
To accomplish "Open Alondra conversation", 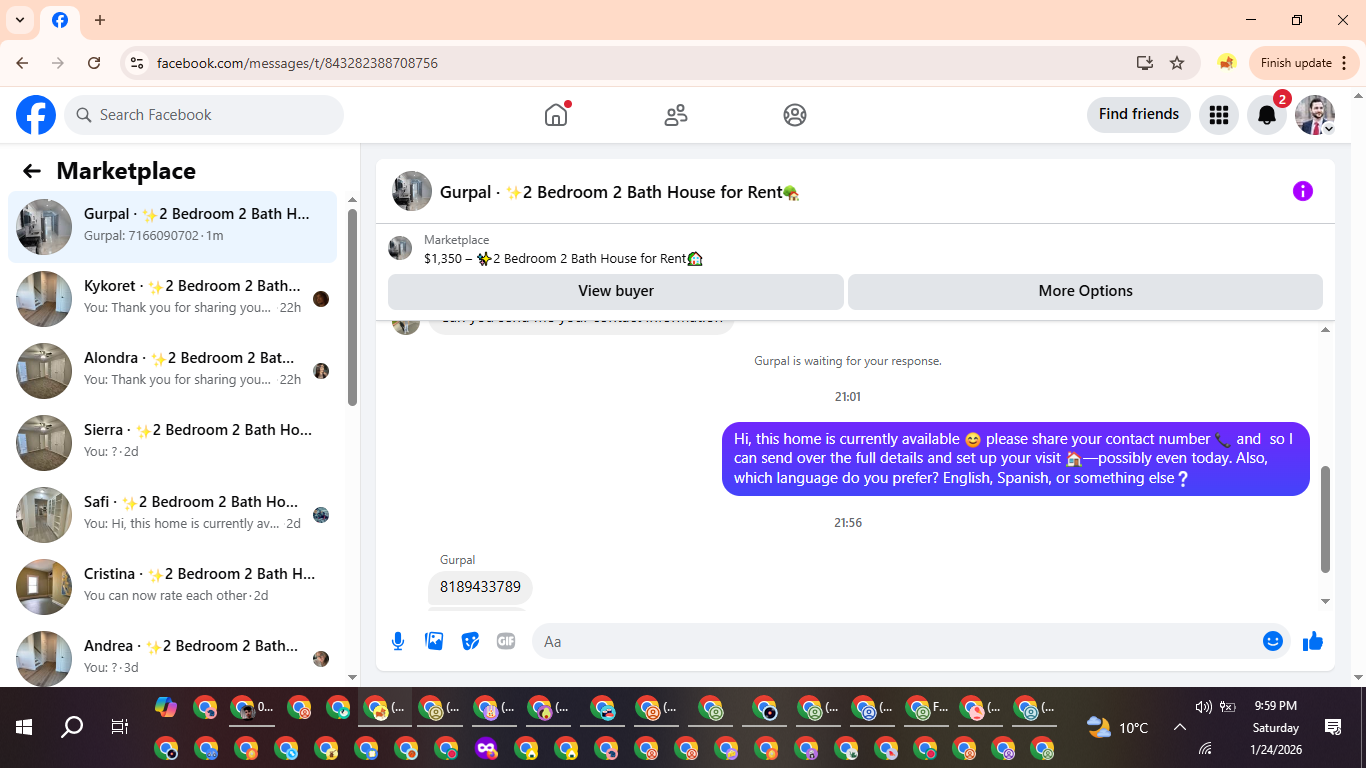I will 173,371.
